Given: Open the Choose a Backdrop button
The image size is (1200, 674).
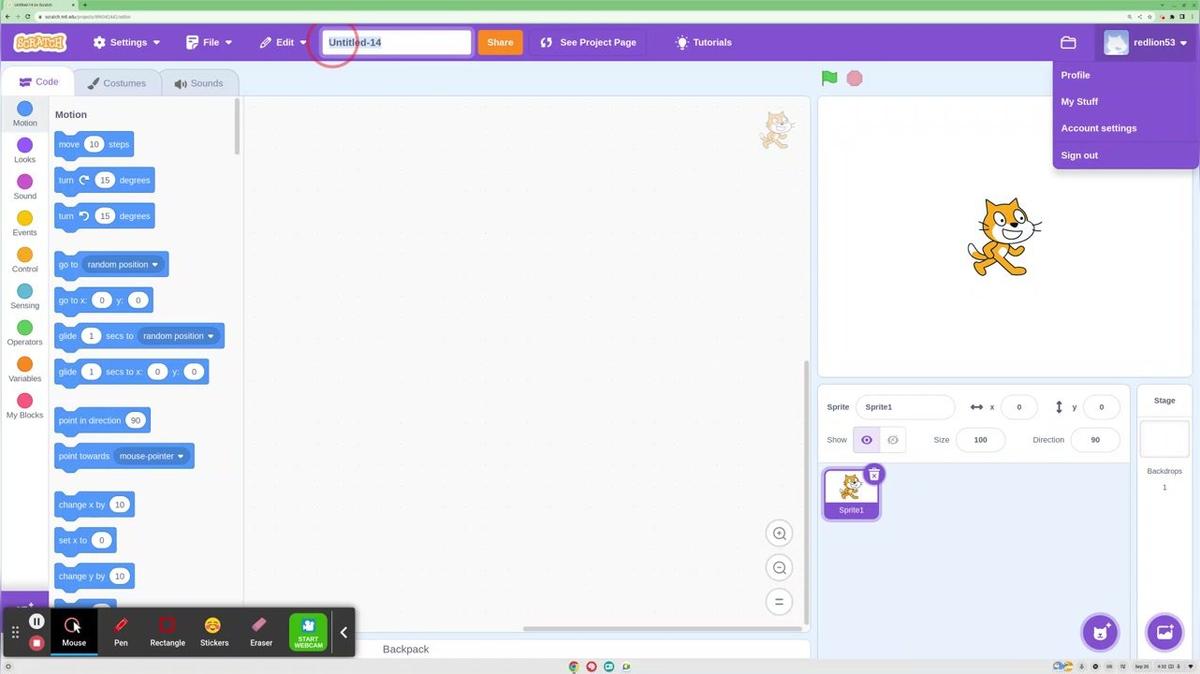Looking at the screenshot, I should [1164, 632].
